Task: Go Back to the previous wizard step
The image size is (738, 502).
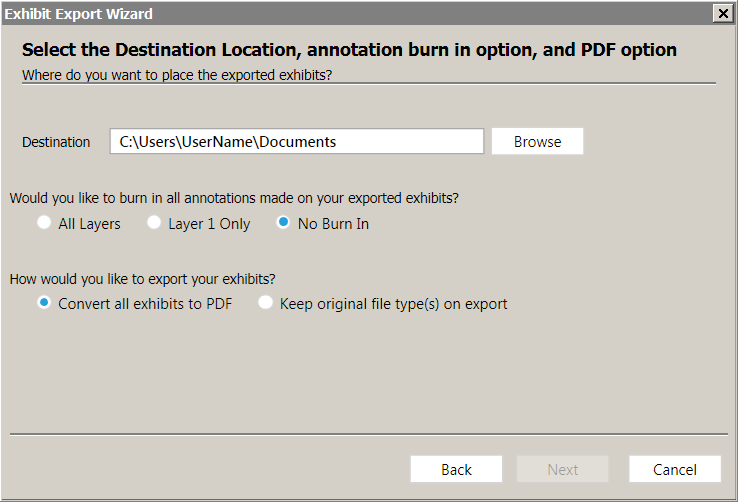Action: (x=456, y=469)
